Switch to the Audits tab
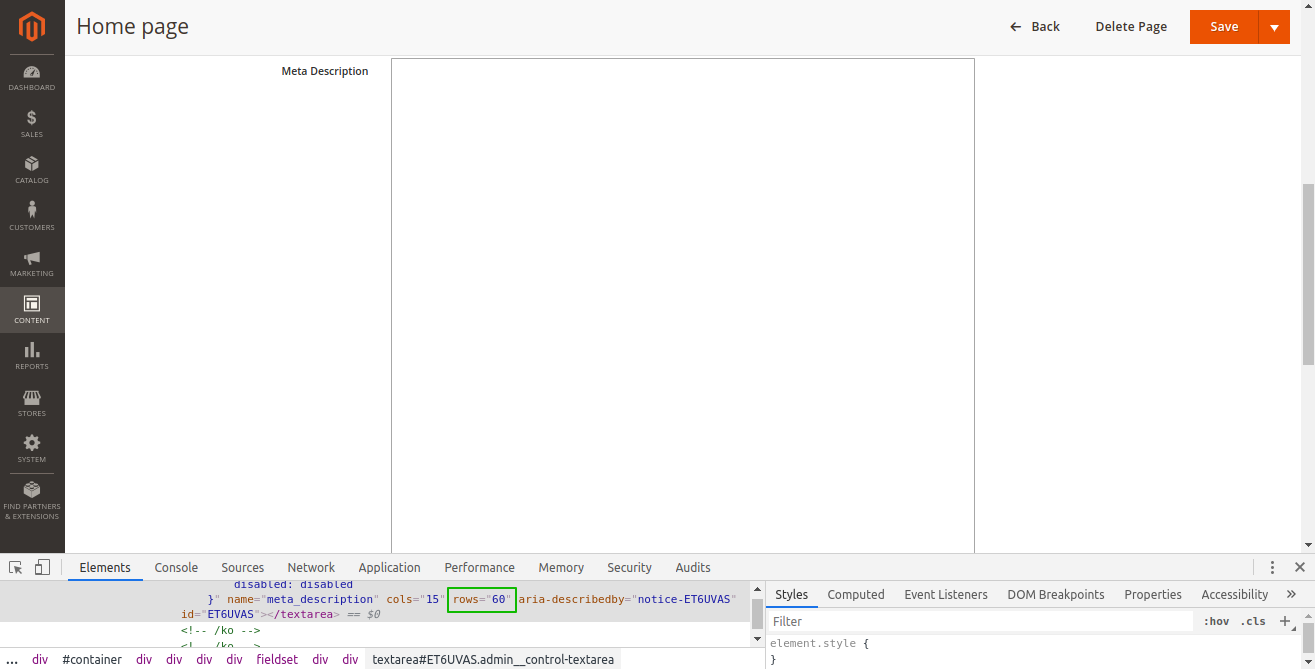 tap(693, 567)
